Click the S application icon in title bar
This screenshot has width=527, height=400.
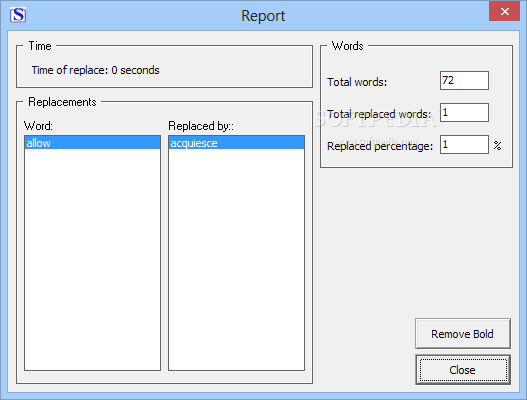[x=18, y=15]
